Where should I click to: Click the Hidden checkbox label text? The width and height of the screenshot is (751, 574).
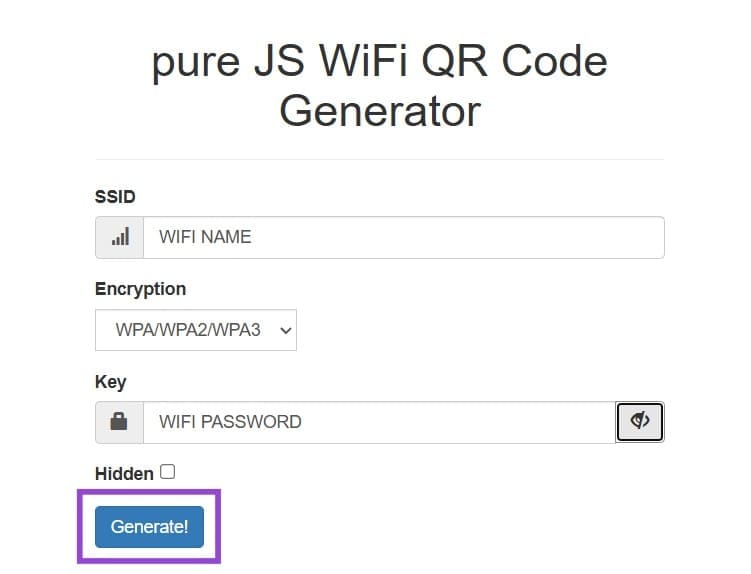124,473
